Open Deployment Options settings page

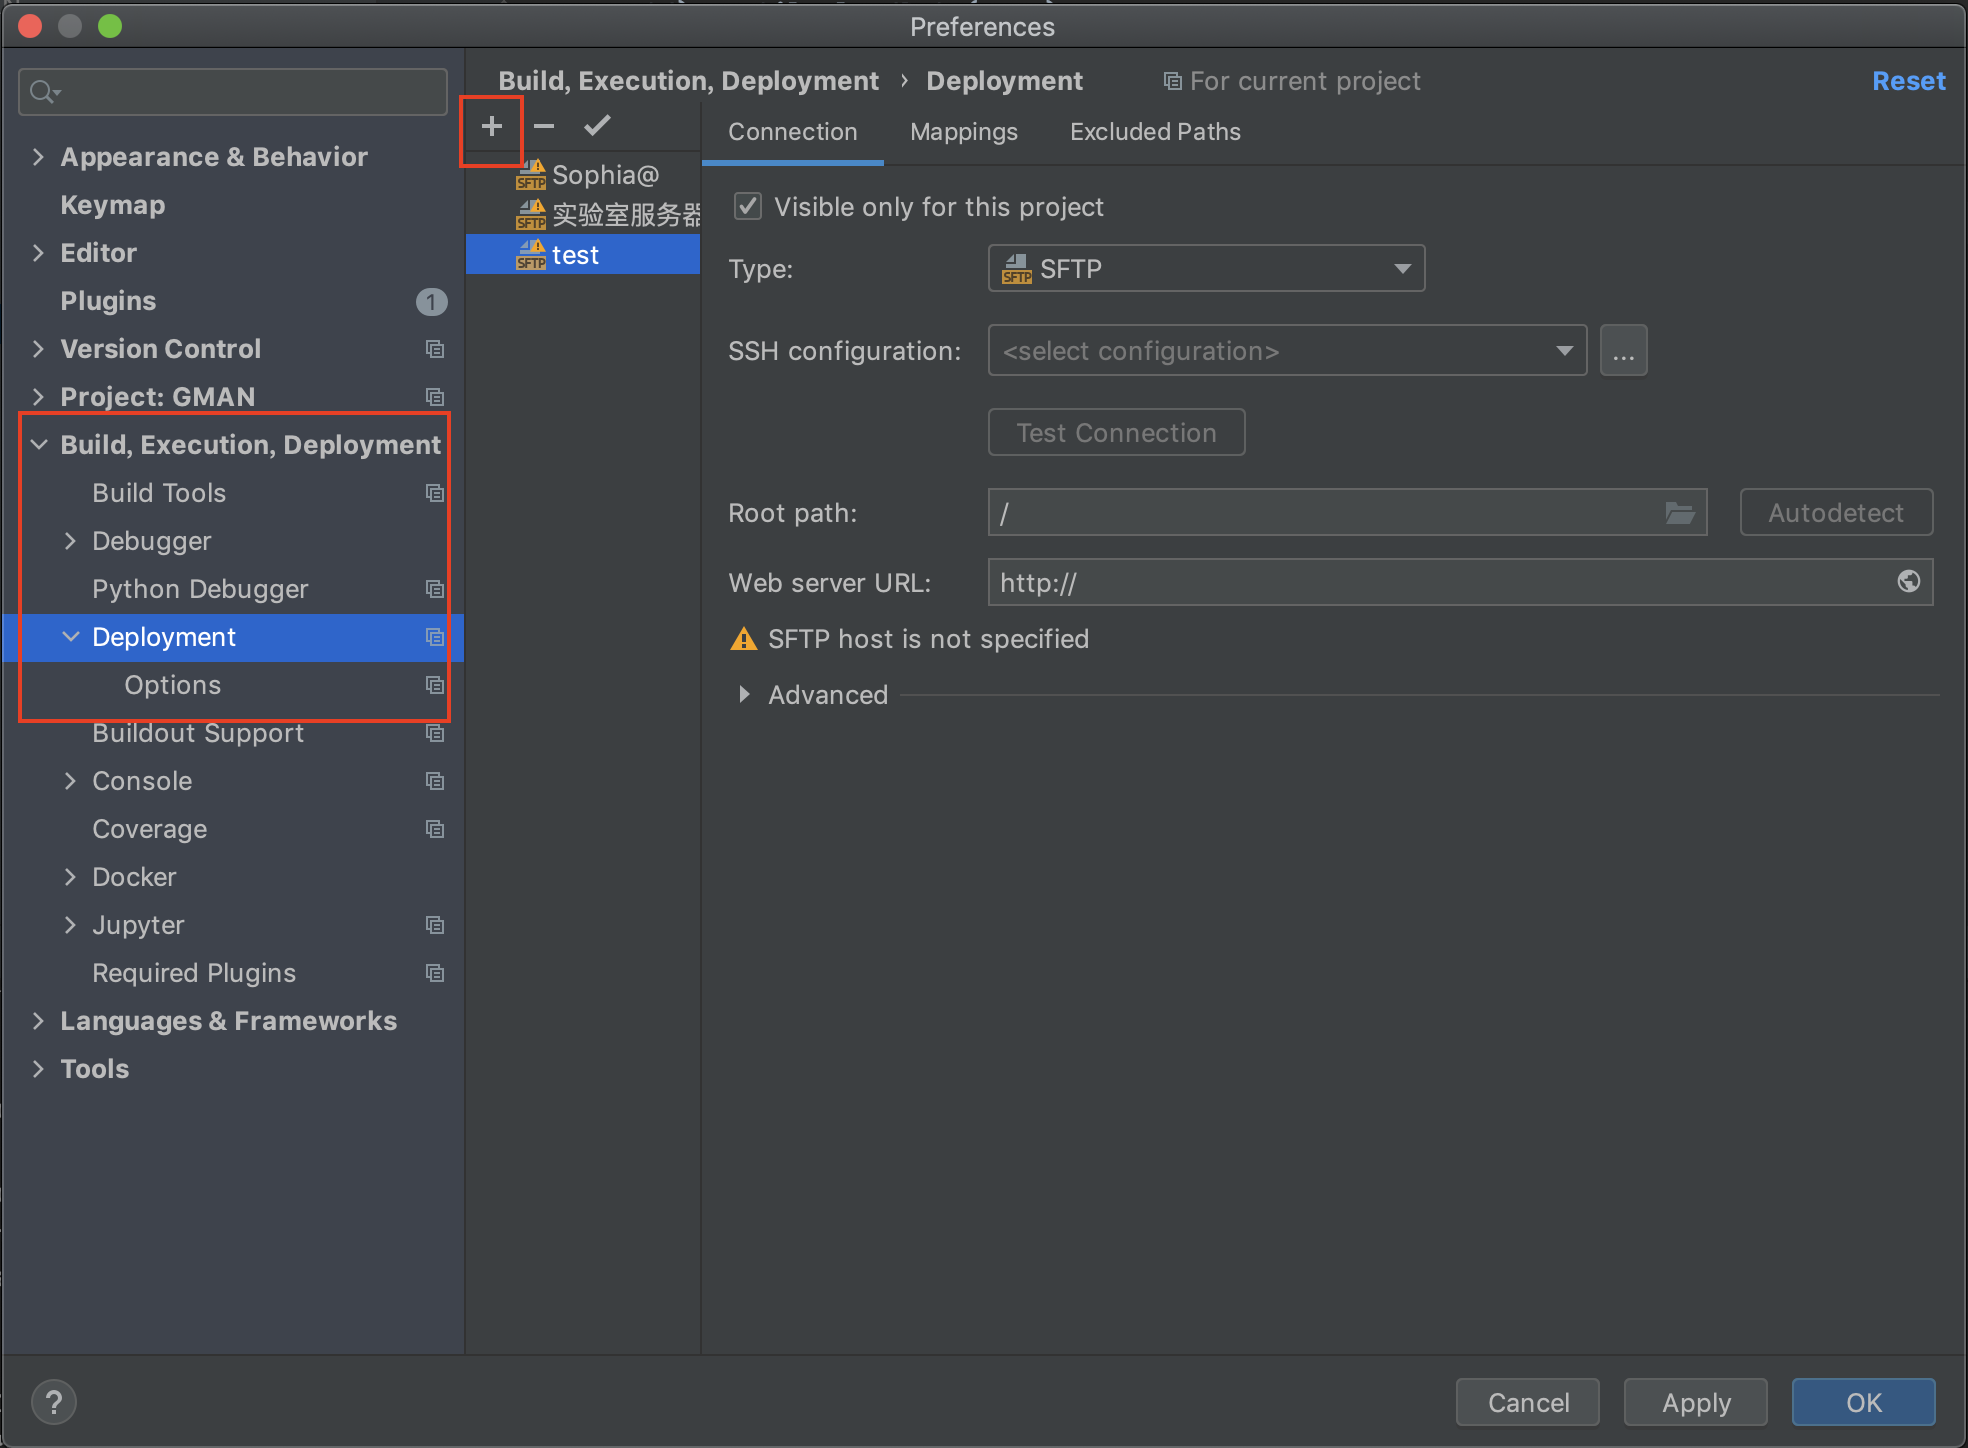click(x=172, y=685)
